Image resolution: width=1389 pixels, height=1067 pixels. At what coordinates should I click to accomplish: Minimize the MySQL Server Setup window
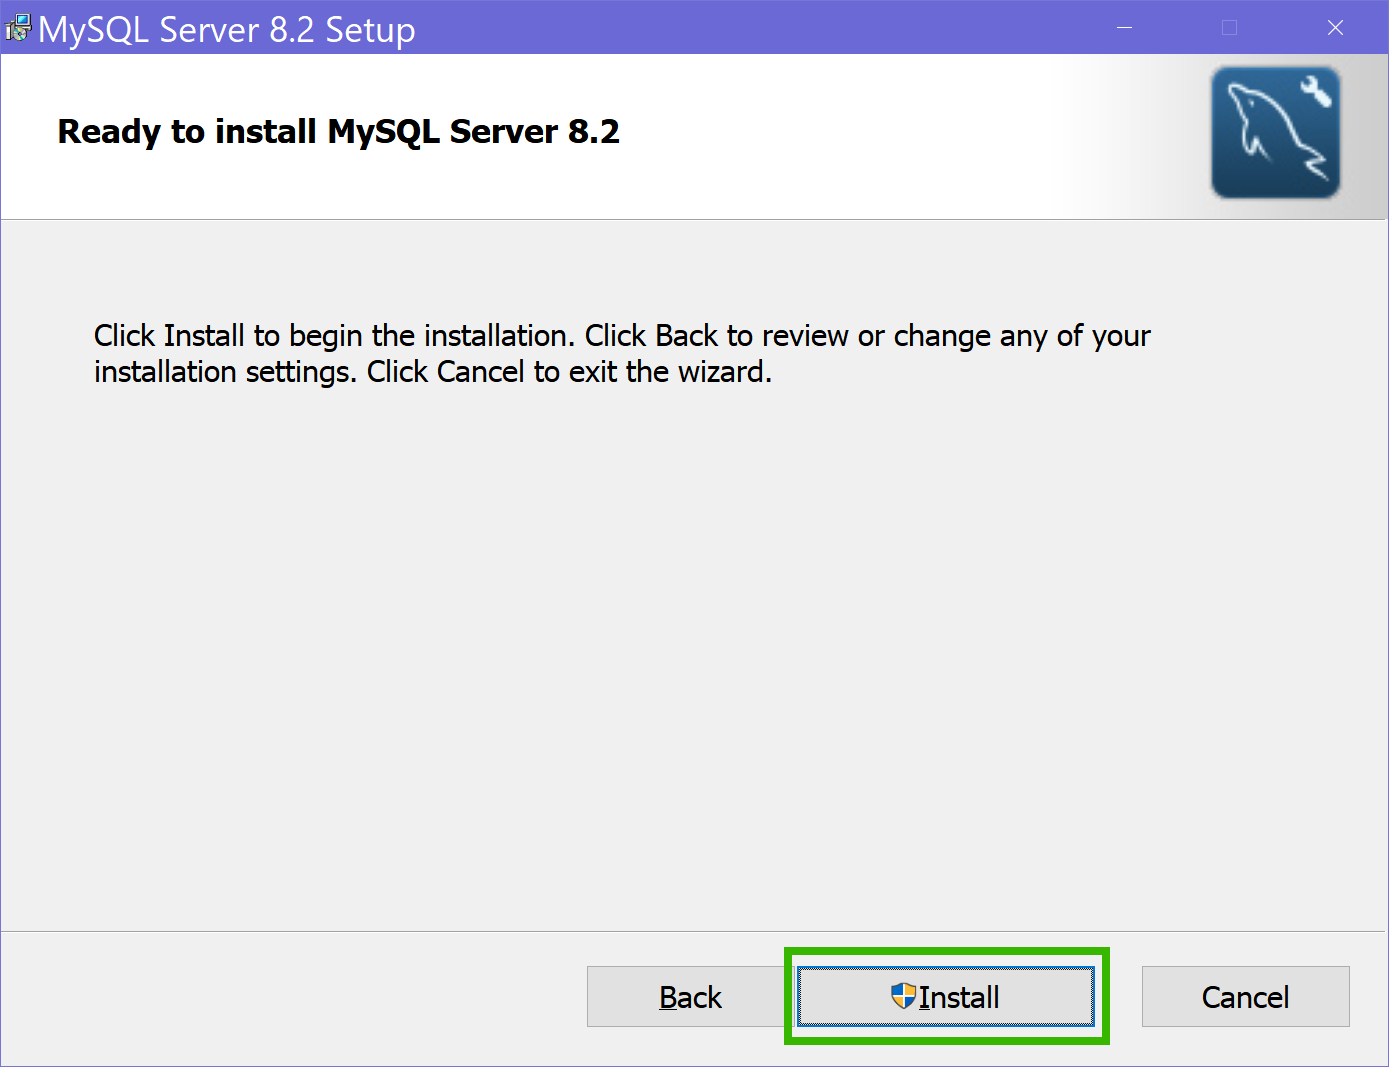[x=1124, y=28]
